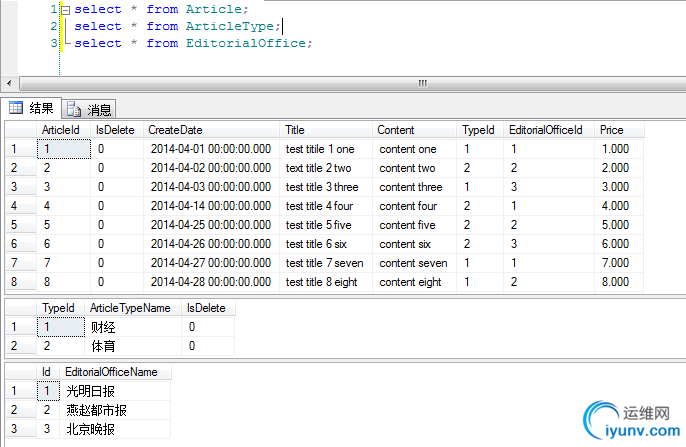
Task: Select cell 'content five'
Action: [414, 225]
